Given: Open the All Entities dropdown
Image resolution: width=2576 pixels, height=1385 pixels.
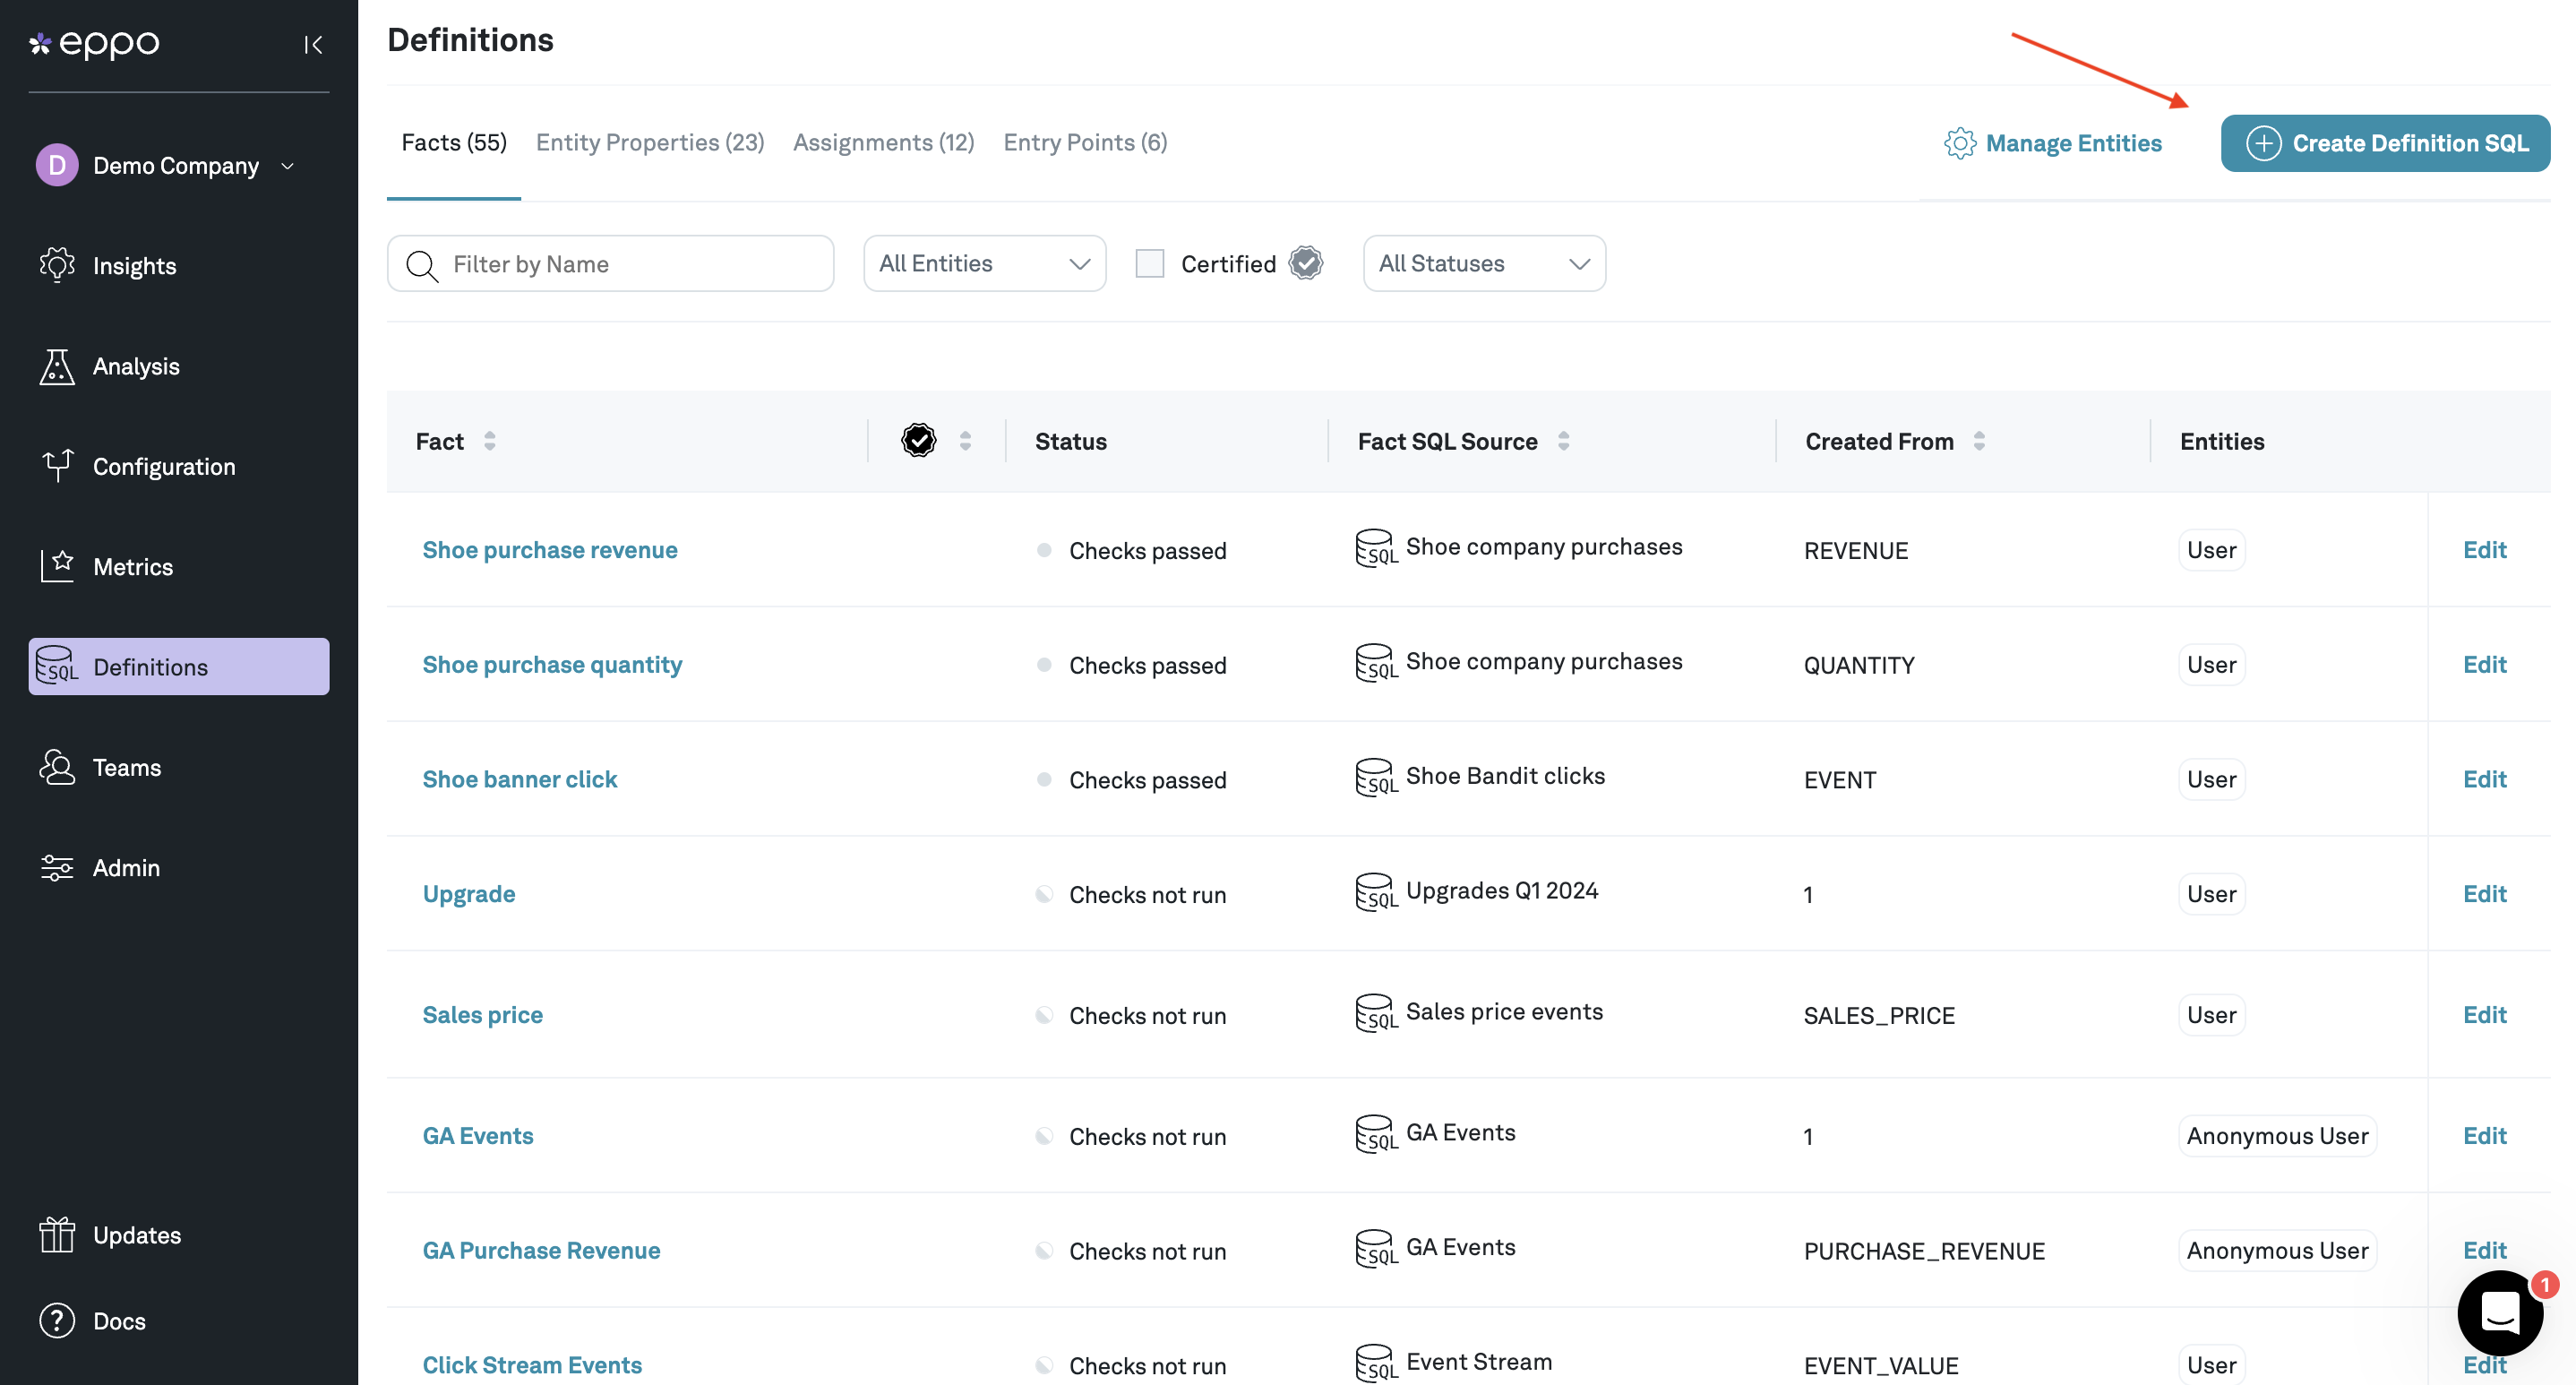Looking at the screenshot, I should [x=984, y=263].
